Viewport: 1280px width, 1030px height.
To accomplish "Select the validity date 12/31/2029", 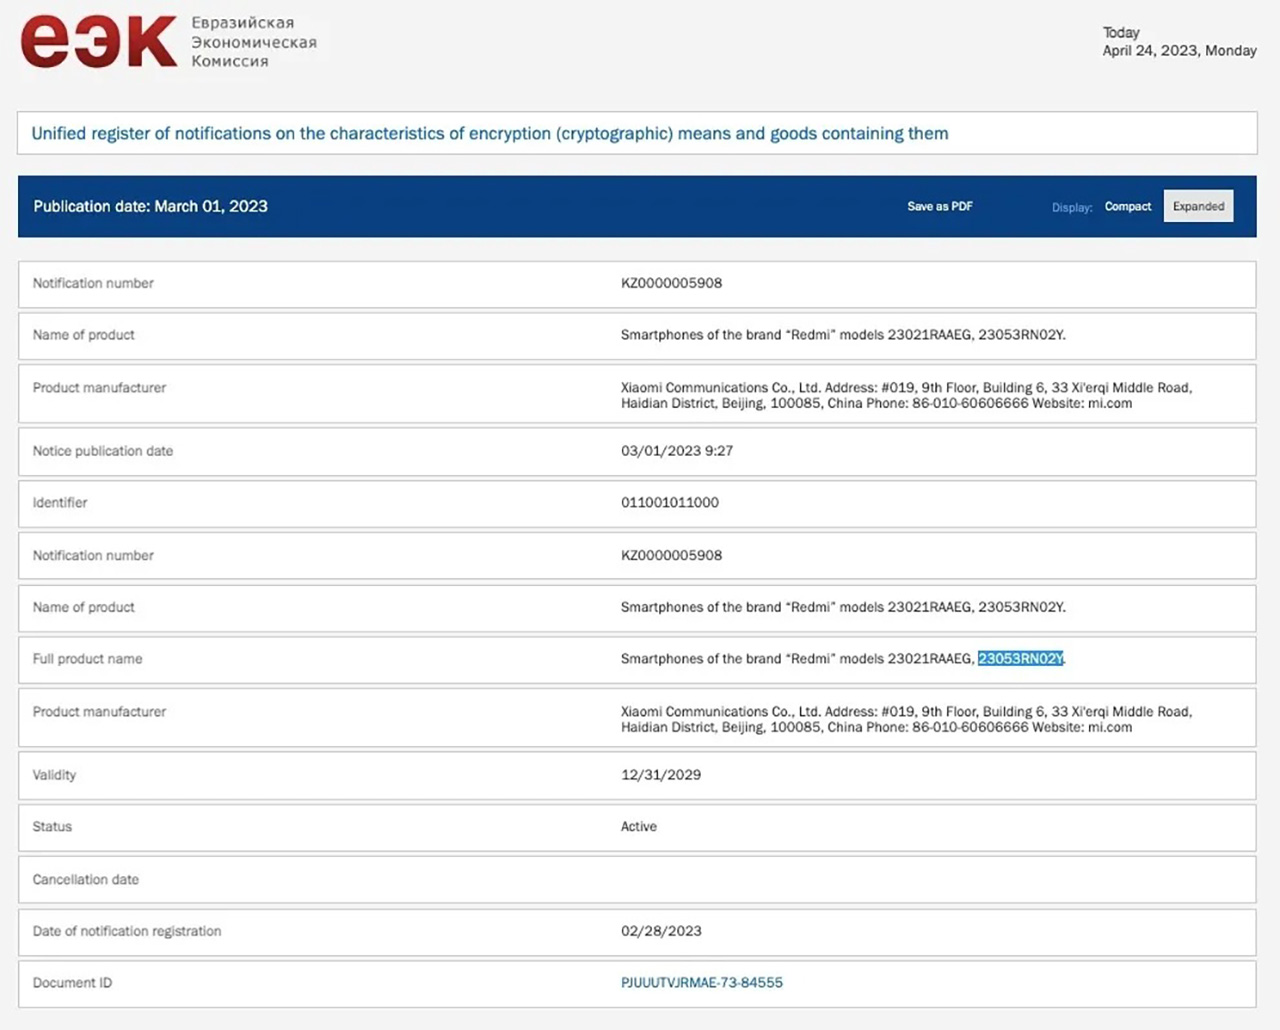I will coord(660,775).
